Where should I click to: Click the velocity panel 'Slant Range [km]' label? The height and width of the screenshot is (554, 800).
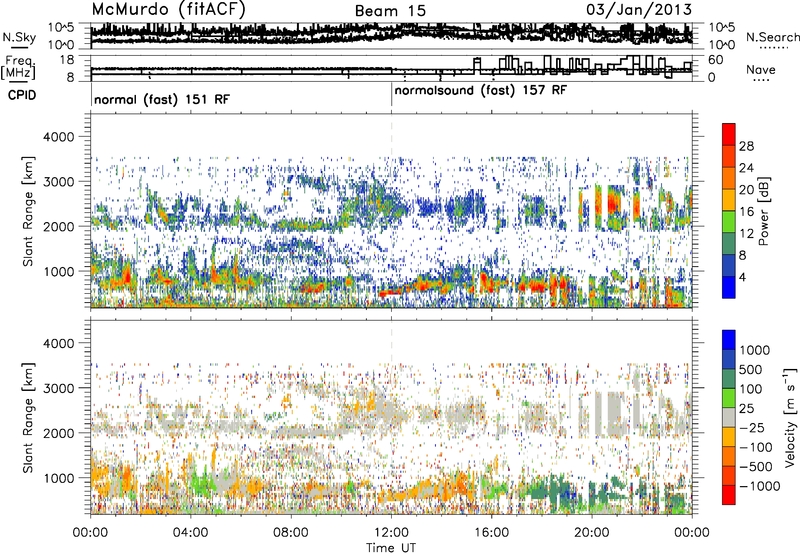tap(29, 417)
